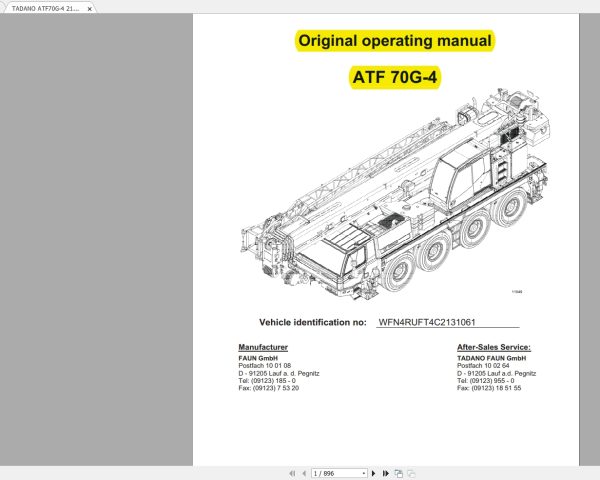Click the 'Original operating manual' heading
The height and width of the screenshot is (480, 600).
point(395,41)
